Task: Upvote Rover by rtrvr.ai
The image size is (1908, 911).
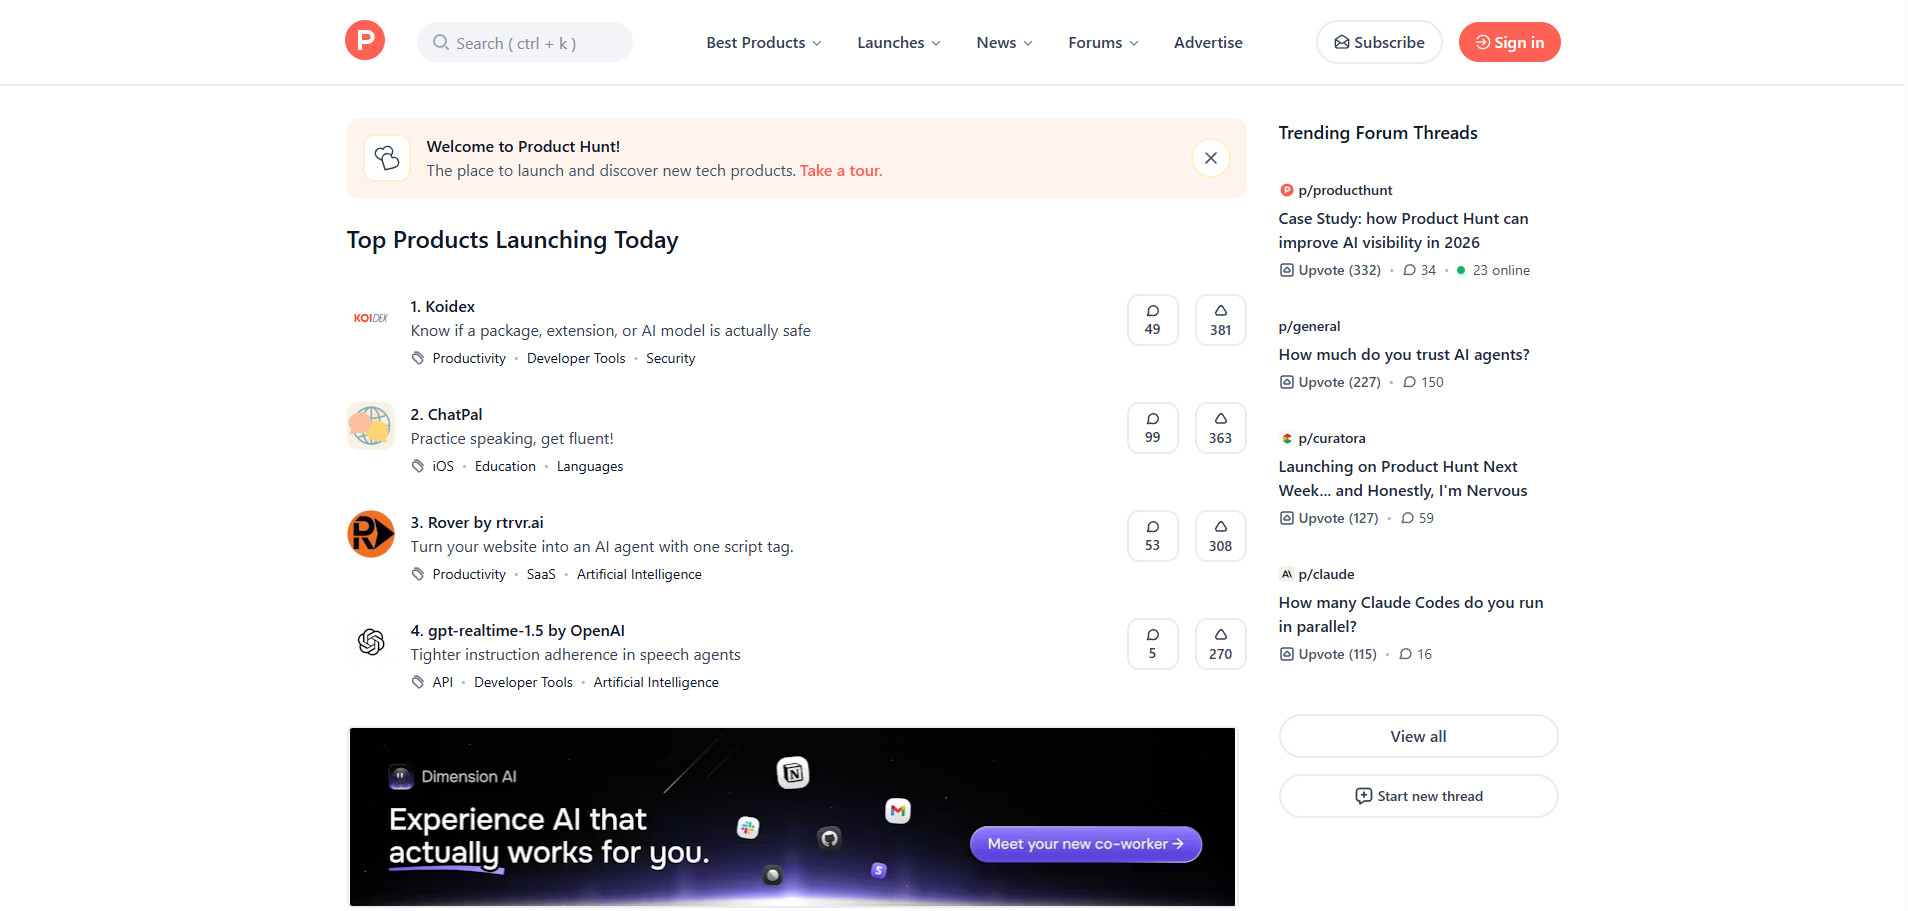Action: click(1220, 536)
